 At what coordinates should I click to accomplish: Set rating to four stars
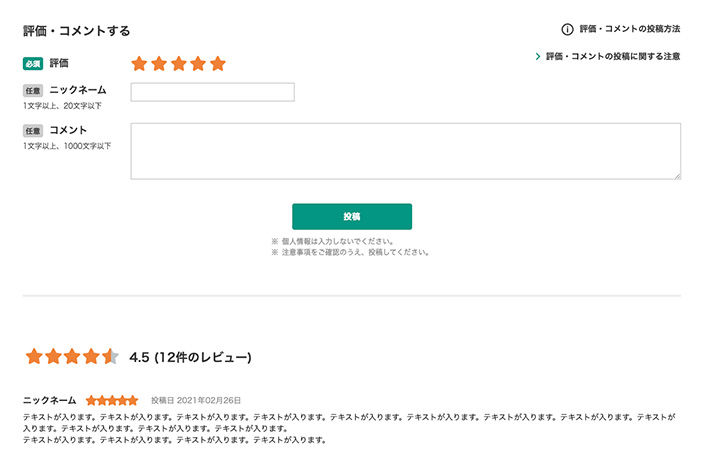[198, 64]
